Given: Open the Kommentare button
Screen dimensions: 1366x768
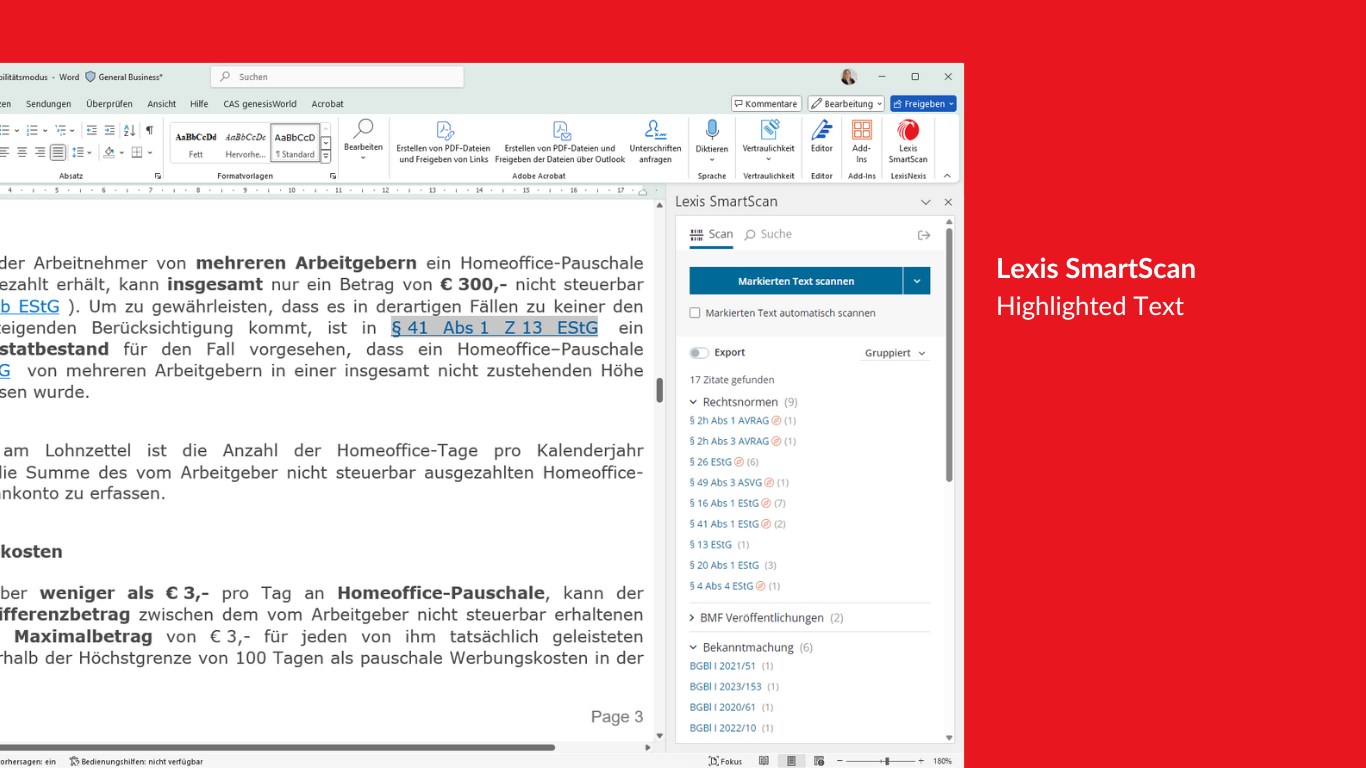Looking at the screenshot, I should pos(766,104).
